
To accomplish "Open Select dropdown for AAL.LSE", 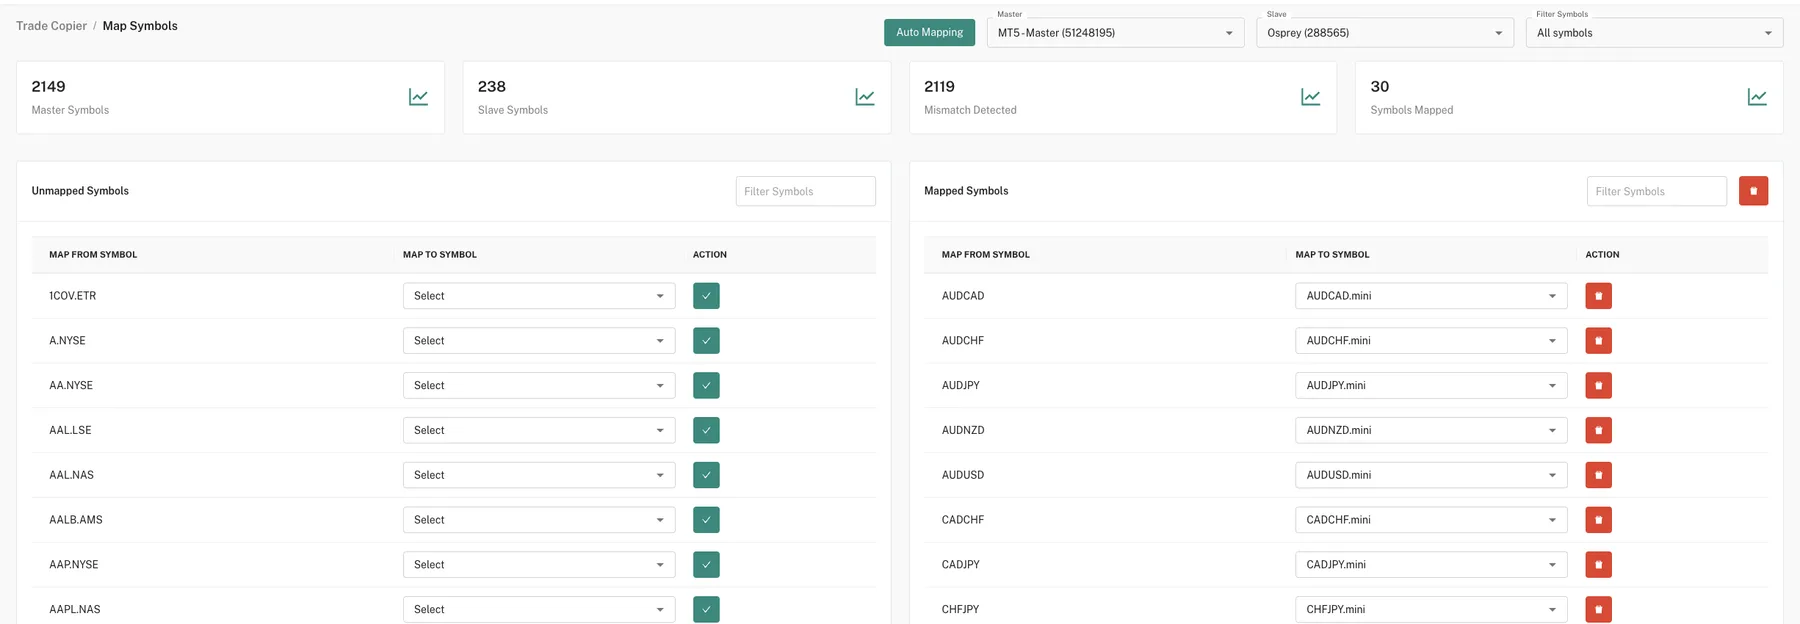I will click(x=539, y=430).
